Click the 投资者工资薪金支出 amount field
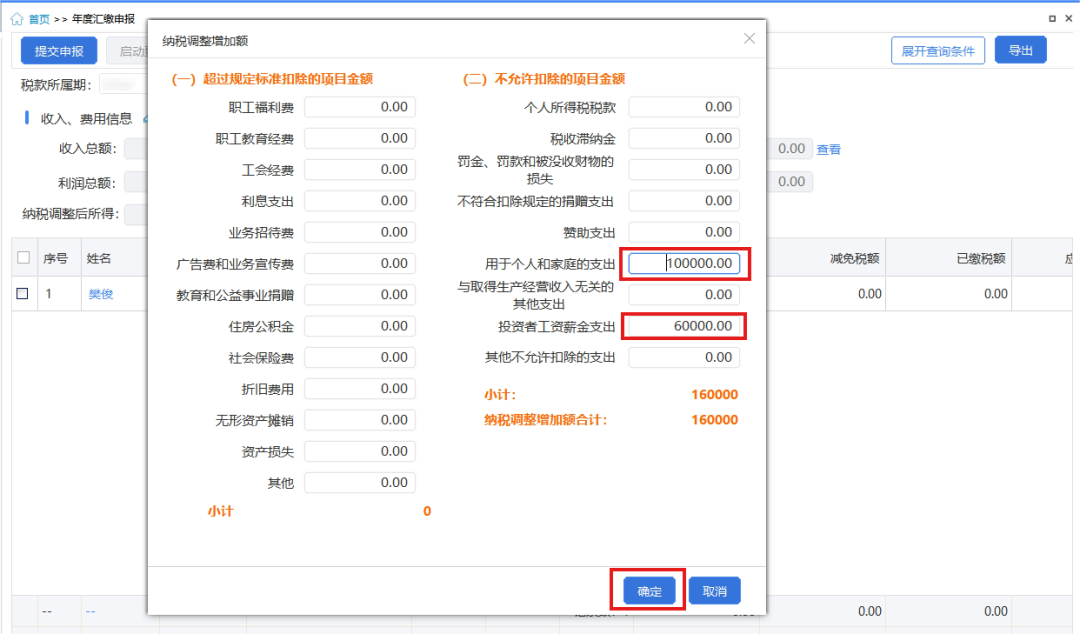Screen dimensions: 1080x634 pos(684,326)
